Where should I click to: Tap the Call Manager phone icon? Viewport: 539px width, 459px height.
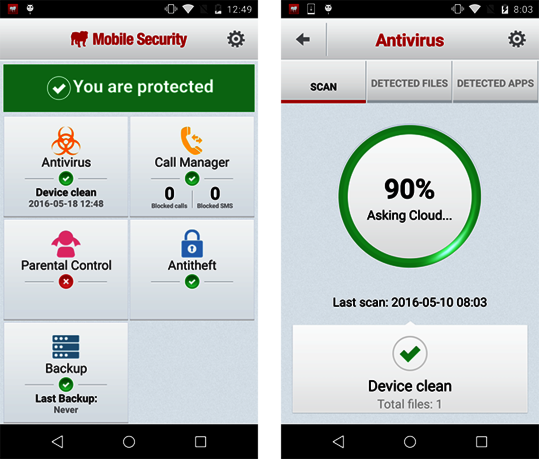(x=192, y=140)
